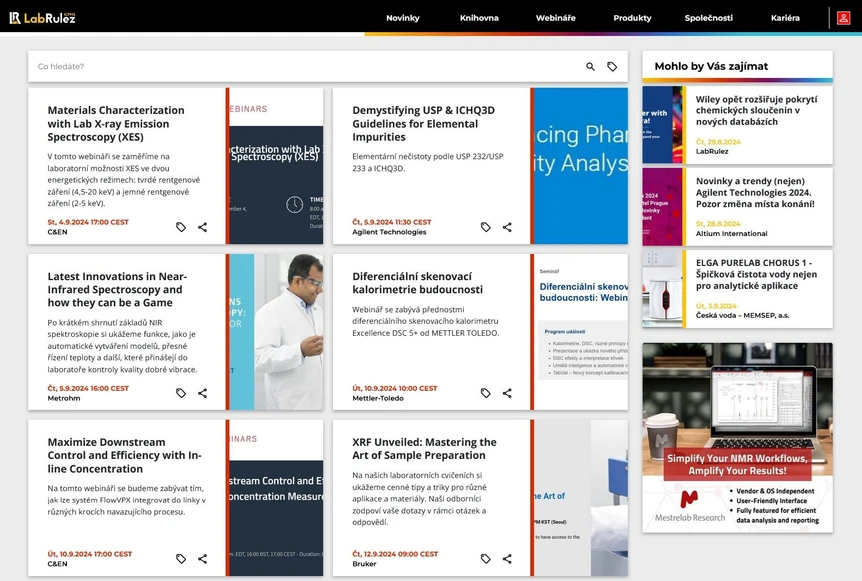The width and height of the screenshot is (862, 581).
Task: Share the Demystifying USP & ICHQ3D webinar
Action: 507,227
